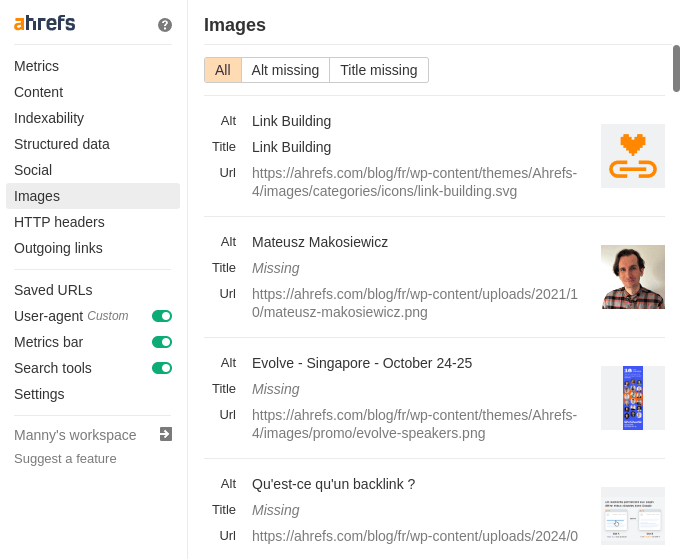The width and height of the screenshot is (683, 559).
Task: Select Indexability in the sidebar
Action: pos(49,118)
